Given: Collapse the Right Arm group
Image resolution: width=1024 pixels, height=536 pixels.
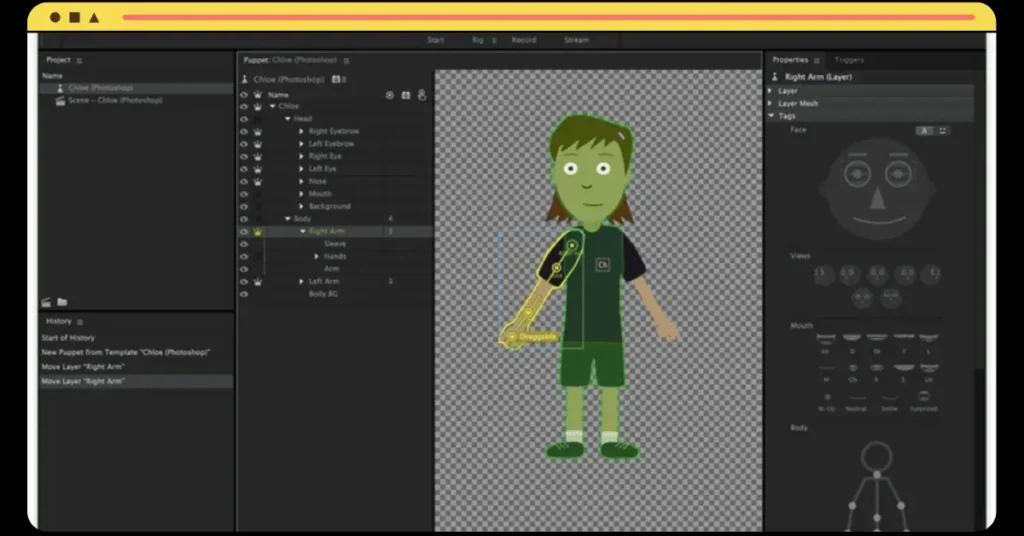Looking at the screenshot, I should coord(303,232).
